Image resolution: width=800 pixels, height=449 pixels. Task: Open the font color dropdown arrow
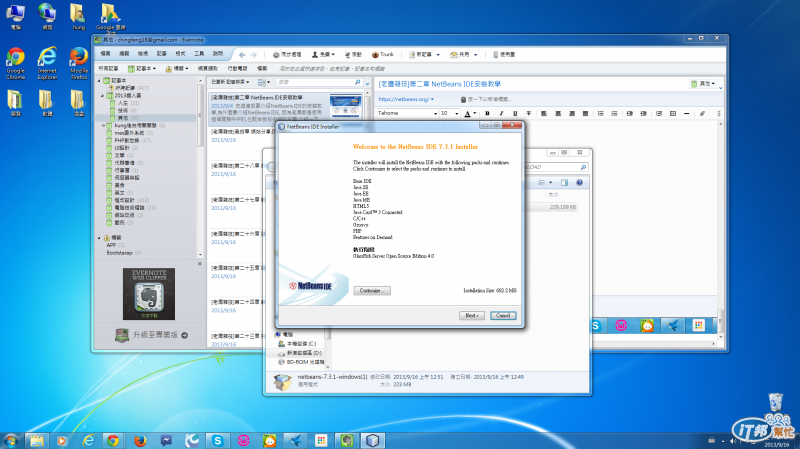pos(474,113)
